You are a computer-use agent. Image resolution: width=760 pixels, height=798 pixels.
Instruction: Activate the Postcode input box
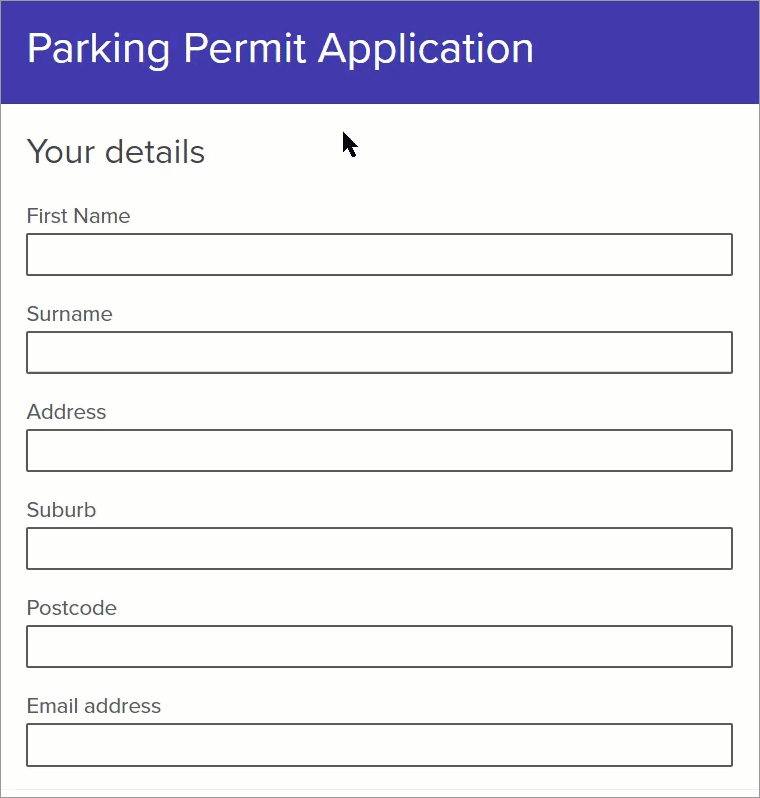point(379,647)
